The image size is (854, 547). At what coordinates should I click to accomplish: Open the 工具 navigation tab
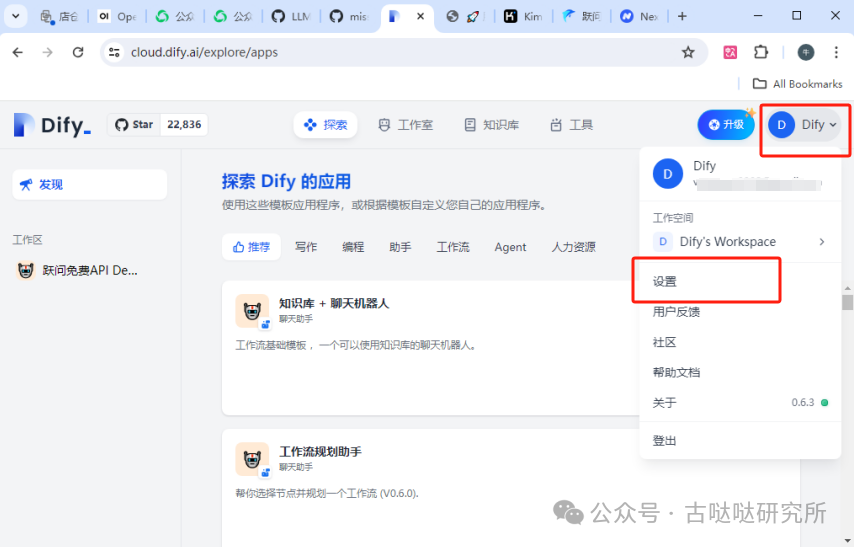click(571, 125)
